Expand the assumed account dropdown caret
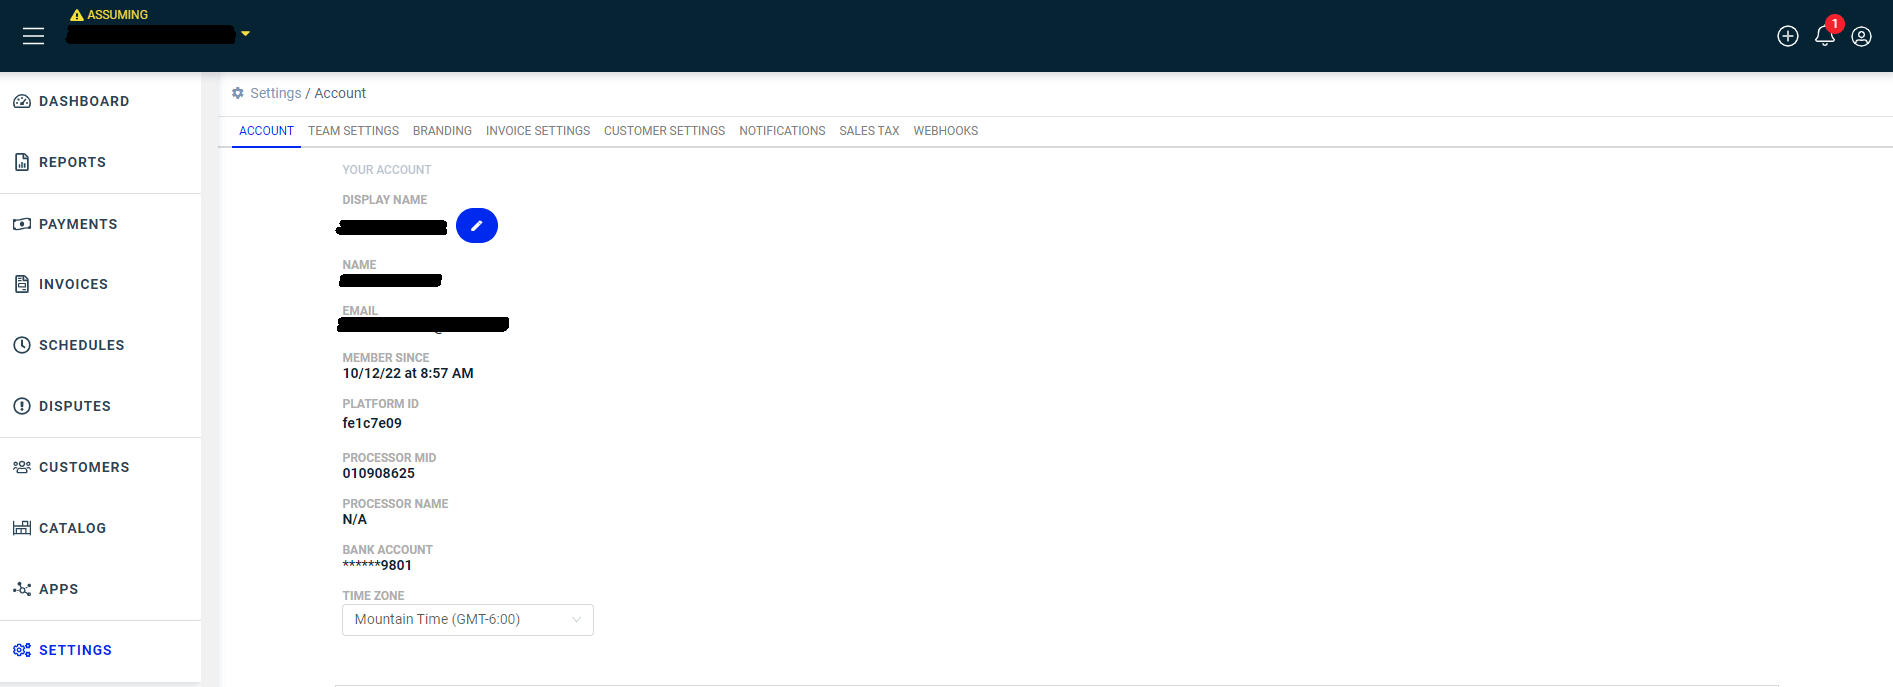Screen dimensions: 1893x687 (x=245, y=34)
